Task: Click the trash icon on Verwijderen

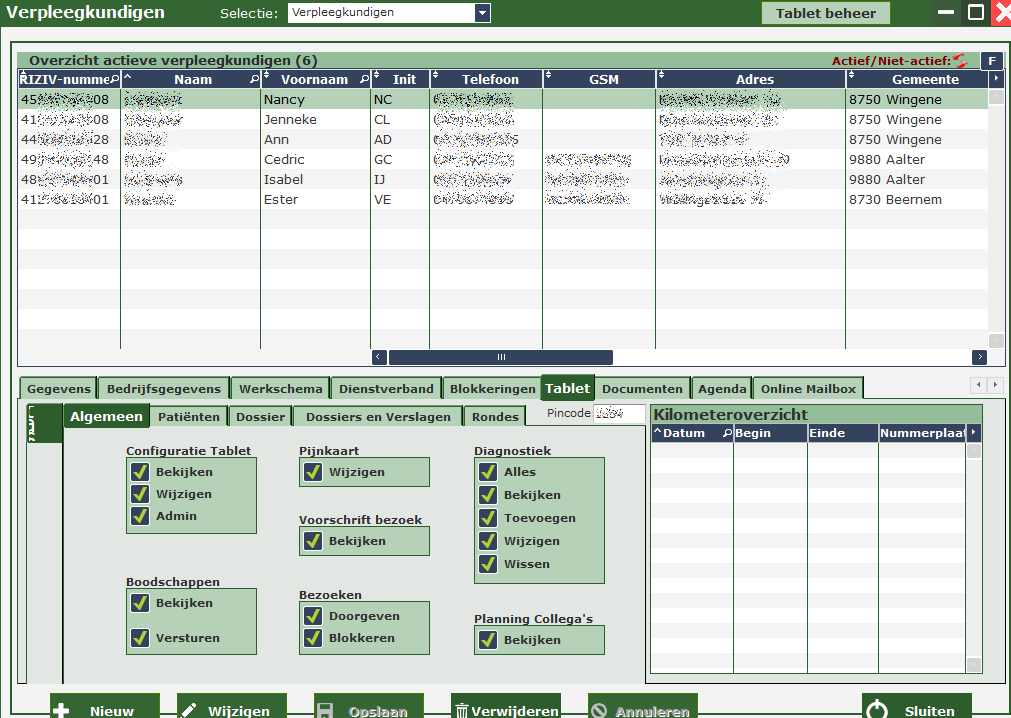Action: [461, 711]
